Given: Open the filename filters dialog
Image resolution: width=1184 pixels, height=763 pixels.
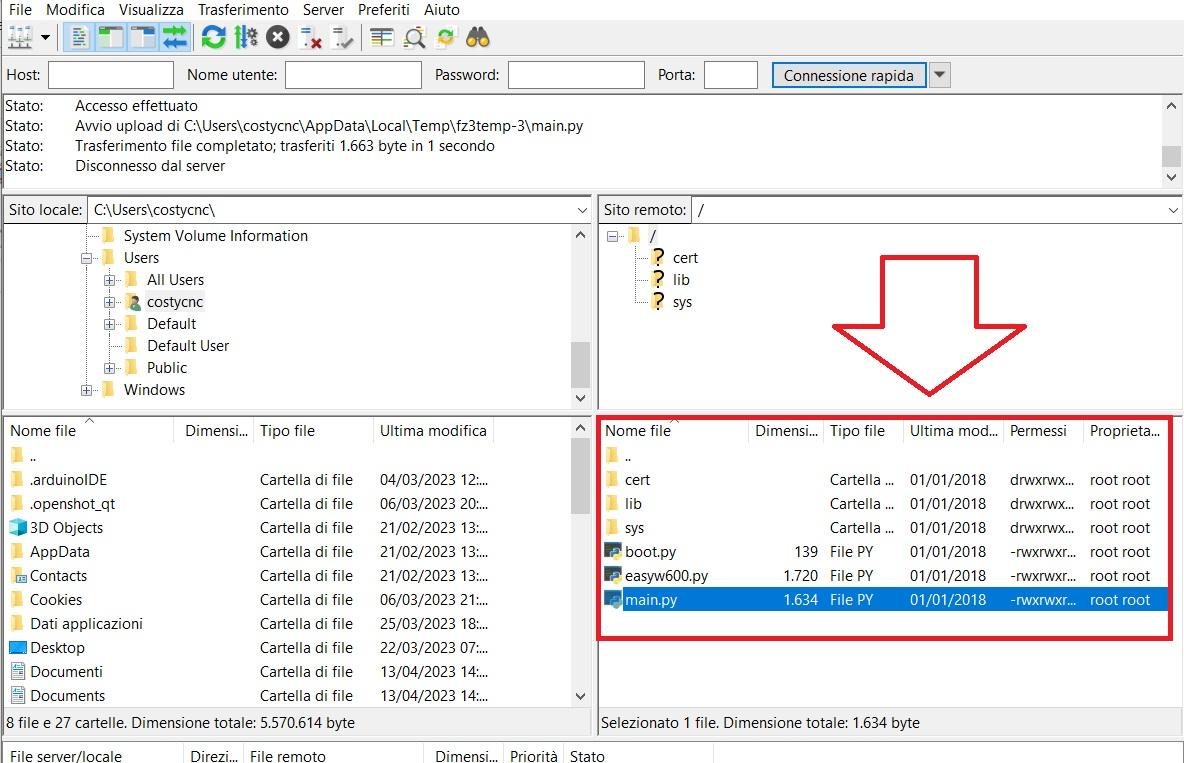Looking at the screenshot, I should point(382,37).
